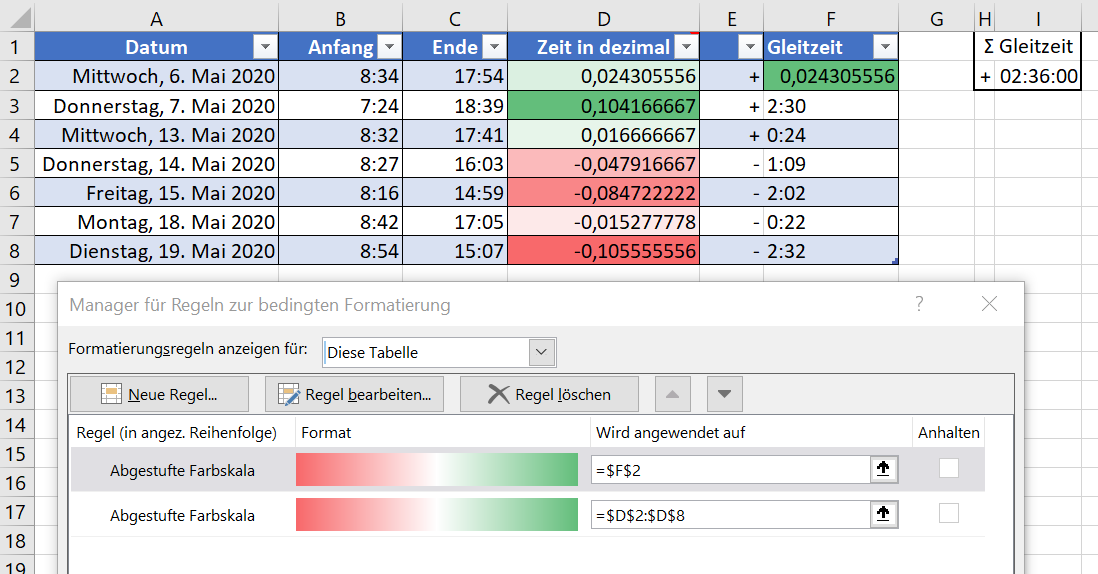Open the Ende column filter dropdown
The height and width of the screenshot is (574, 1098).
coord(494,47)
